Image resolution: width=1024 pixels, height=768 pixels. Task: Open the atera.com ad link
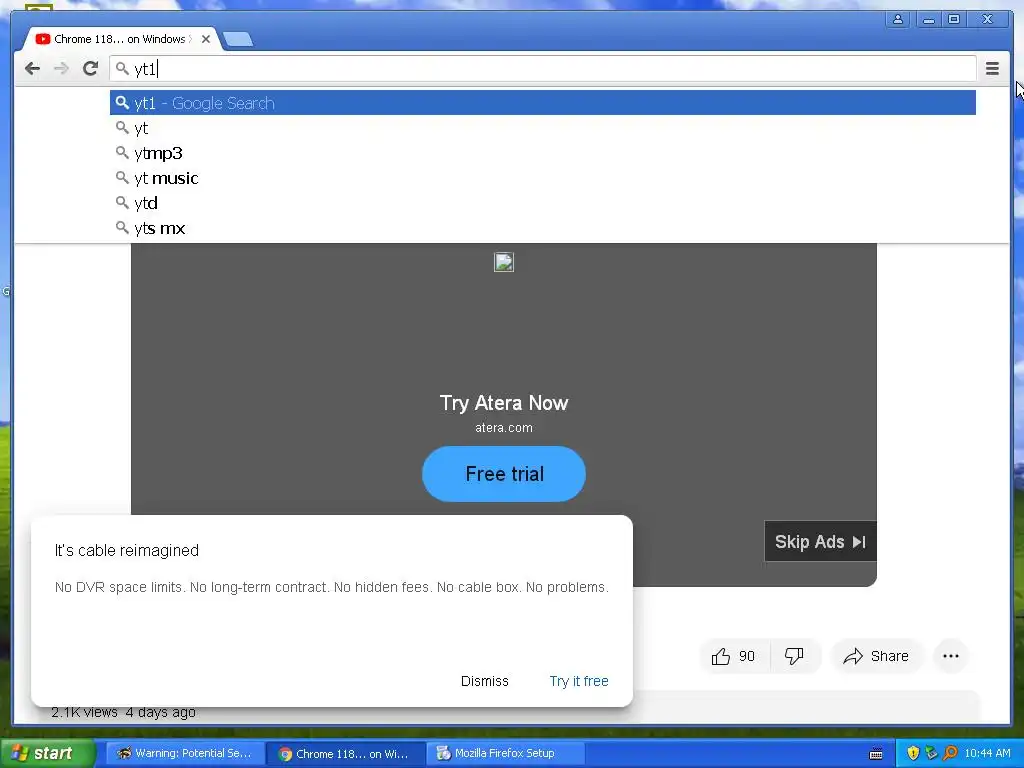click(x=504, y=428)
